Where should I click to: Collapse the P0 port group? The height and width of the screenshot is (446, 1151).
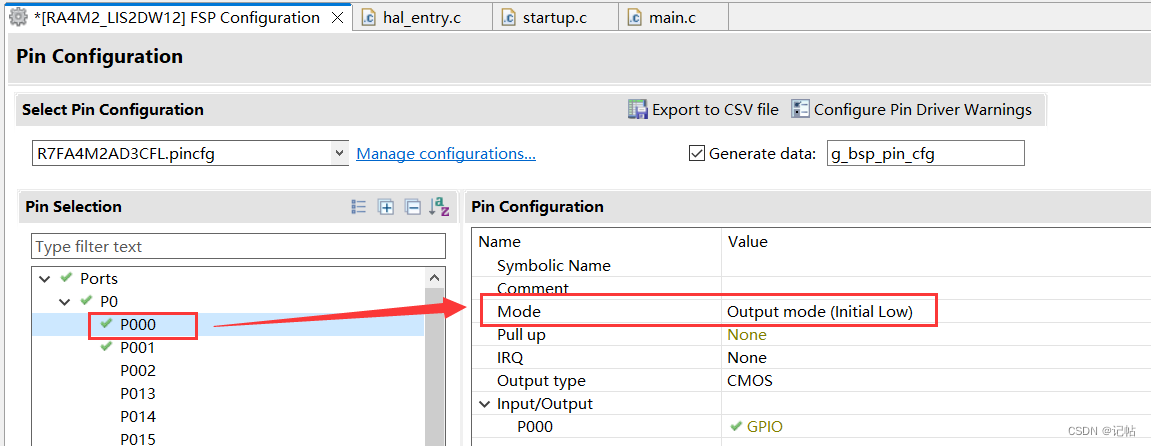pyautogui.click(x=65, y=301)
